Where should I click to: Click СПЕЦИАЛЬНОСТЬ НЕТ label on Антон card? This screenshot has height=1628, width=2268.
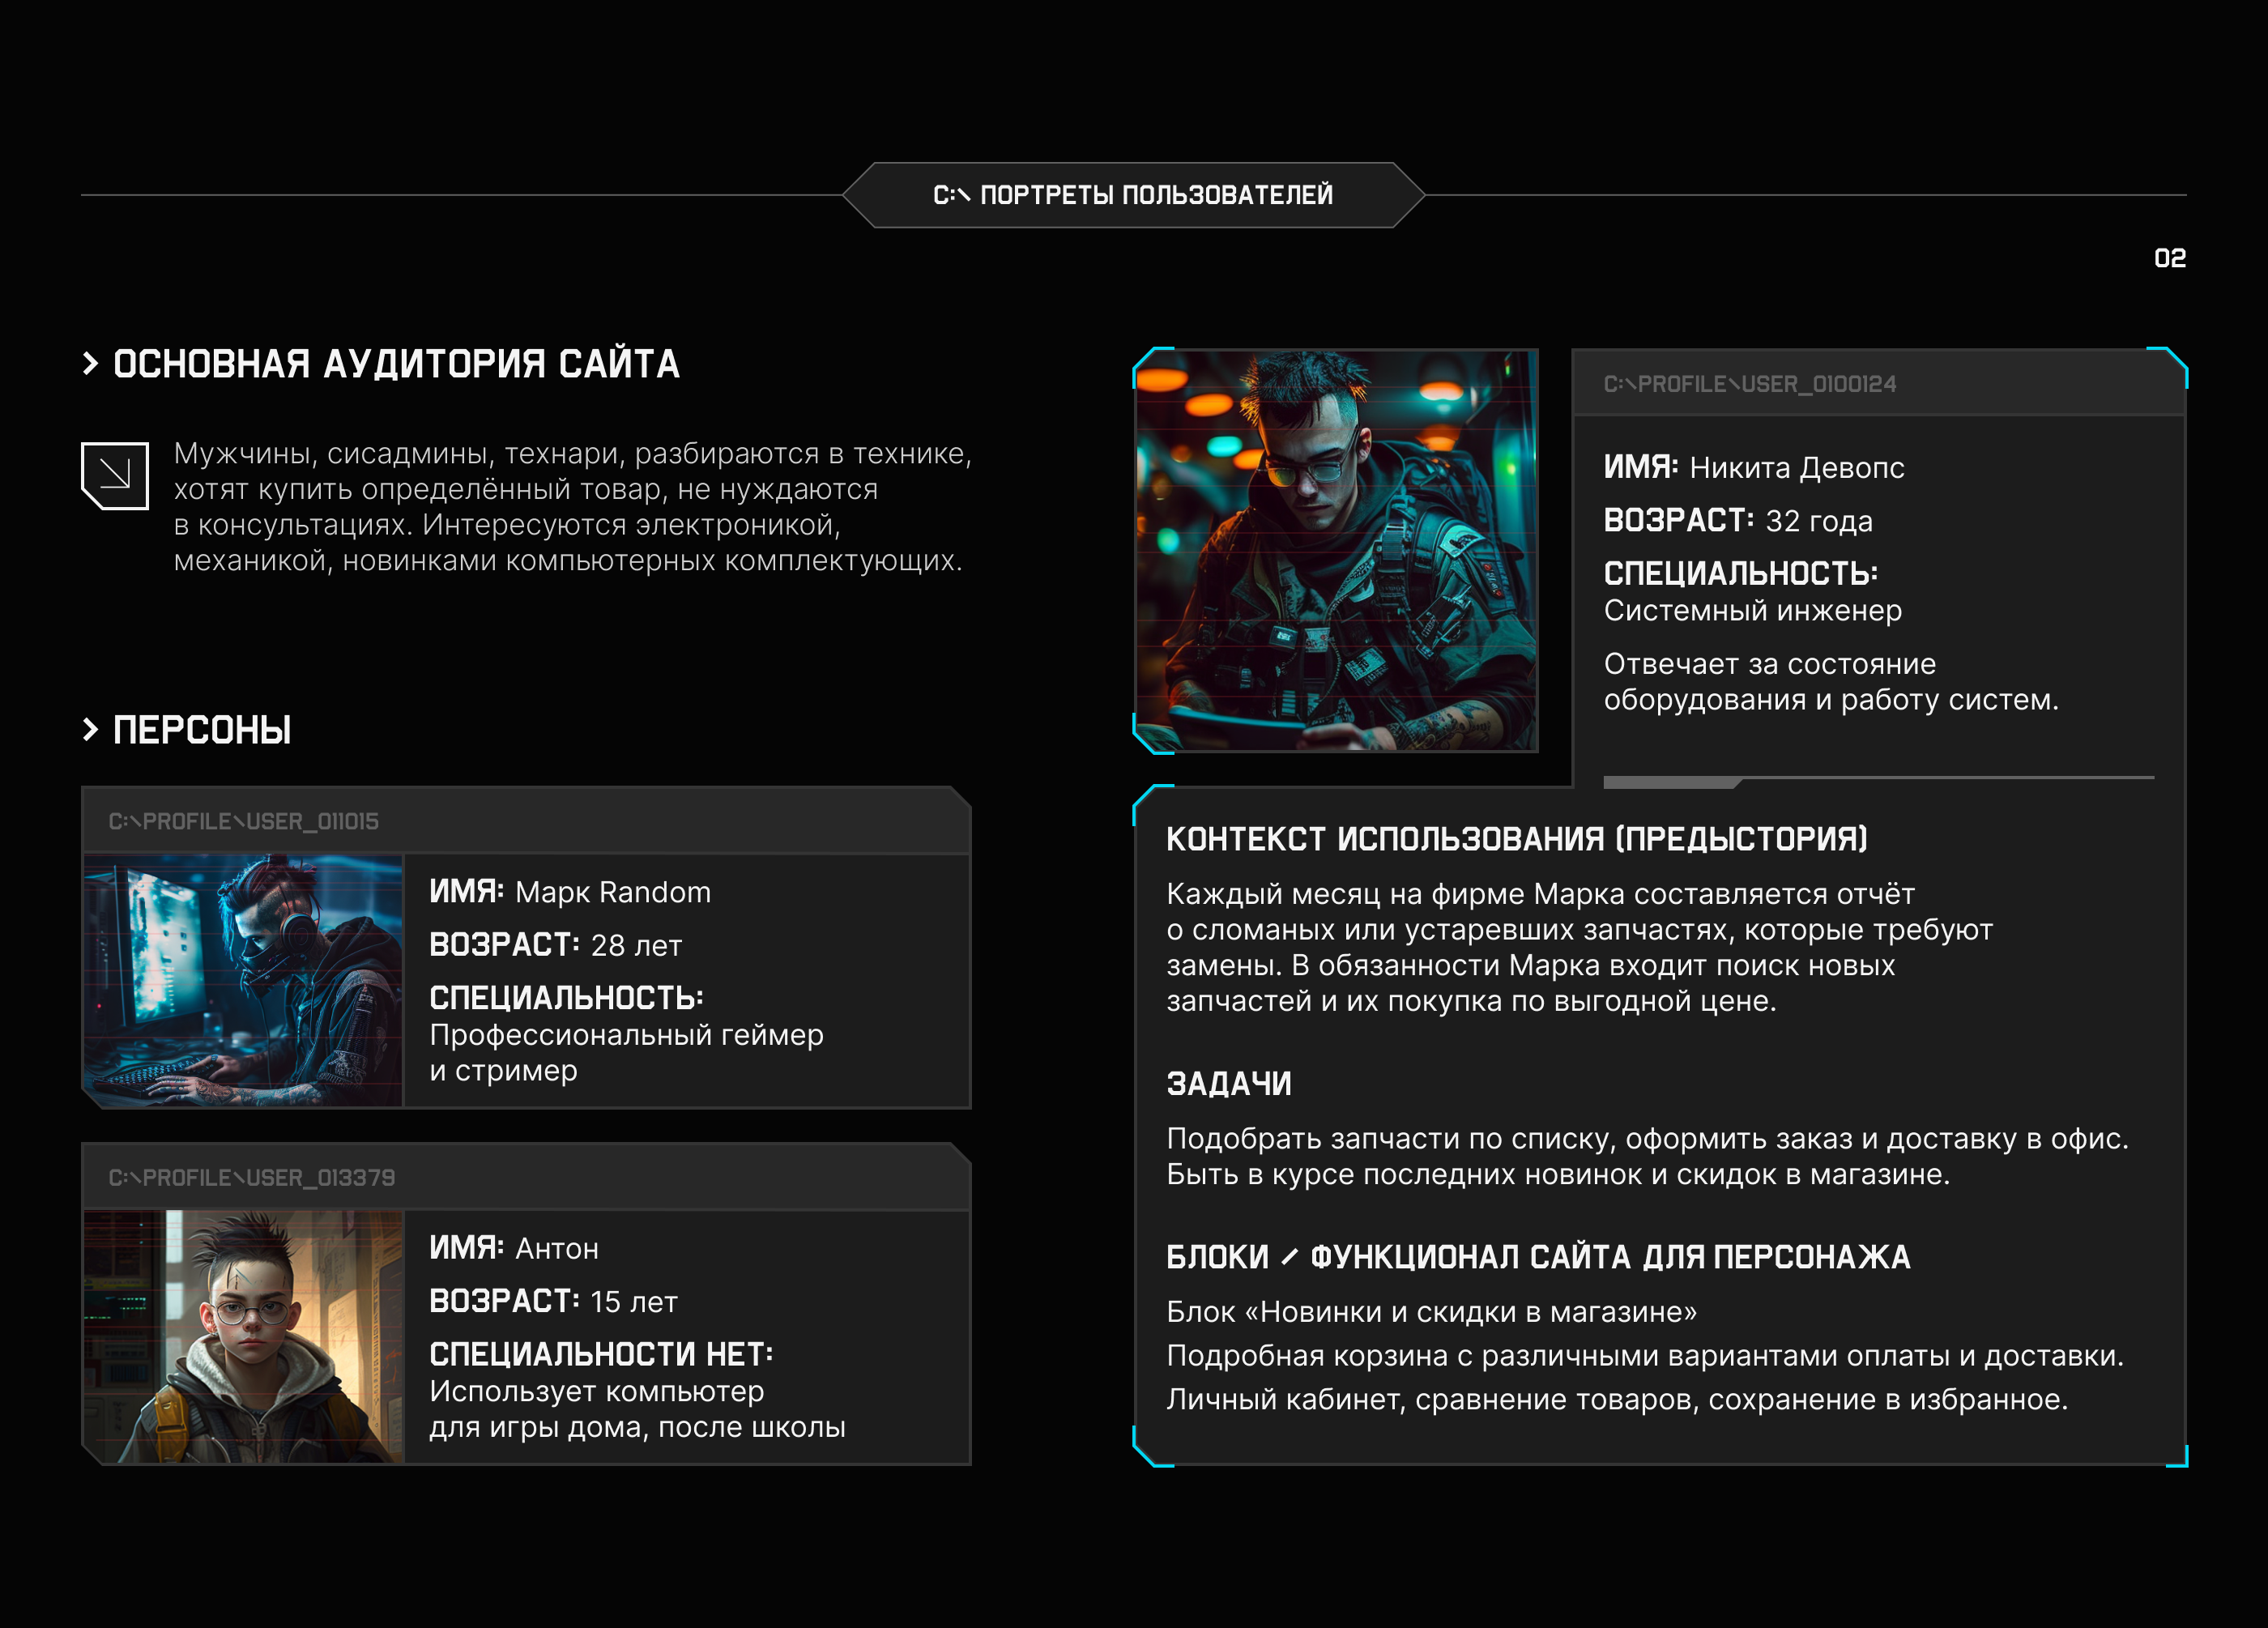coord(601,1354)
